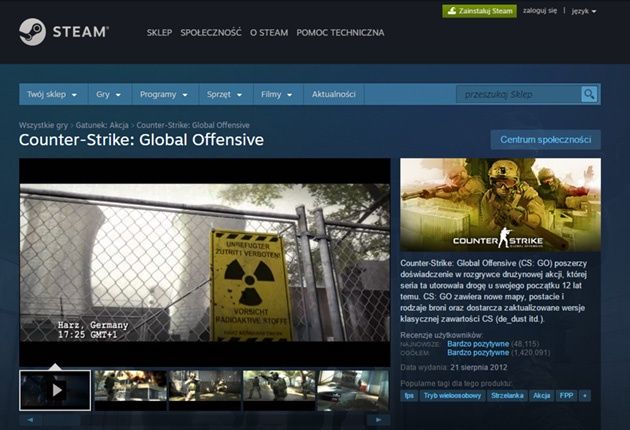Select the fourth screenshot thumbnail

pyautogui.click(x=279, y=390)
